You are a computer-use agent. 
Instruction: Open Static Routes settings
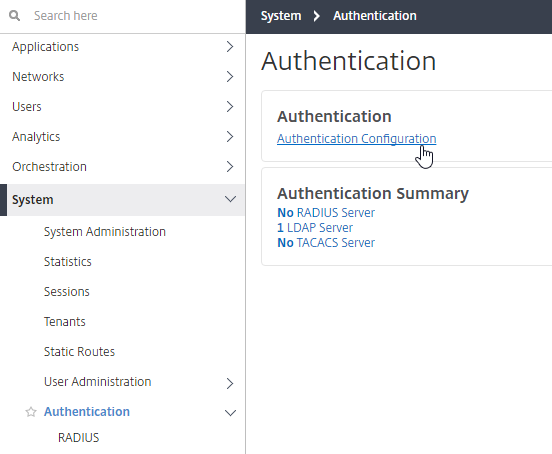coord(79,351)
